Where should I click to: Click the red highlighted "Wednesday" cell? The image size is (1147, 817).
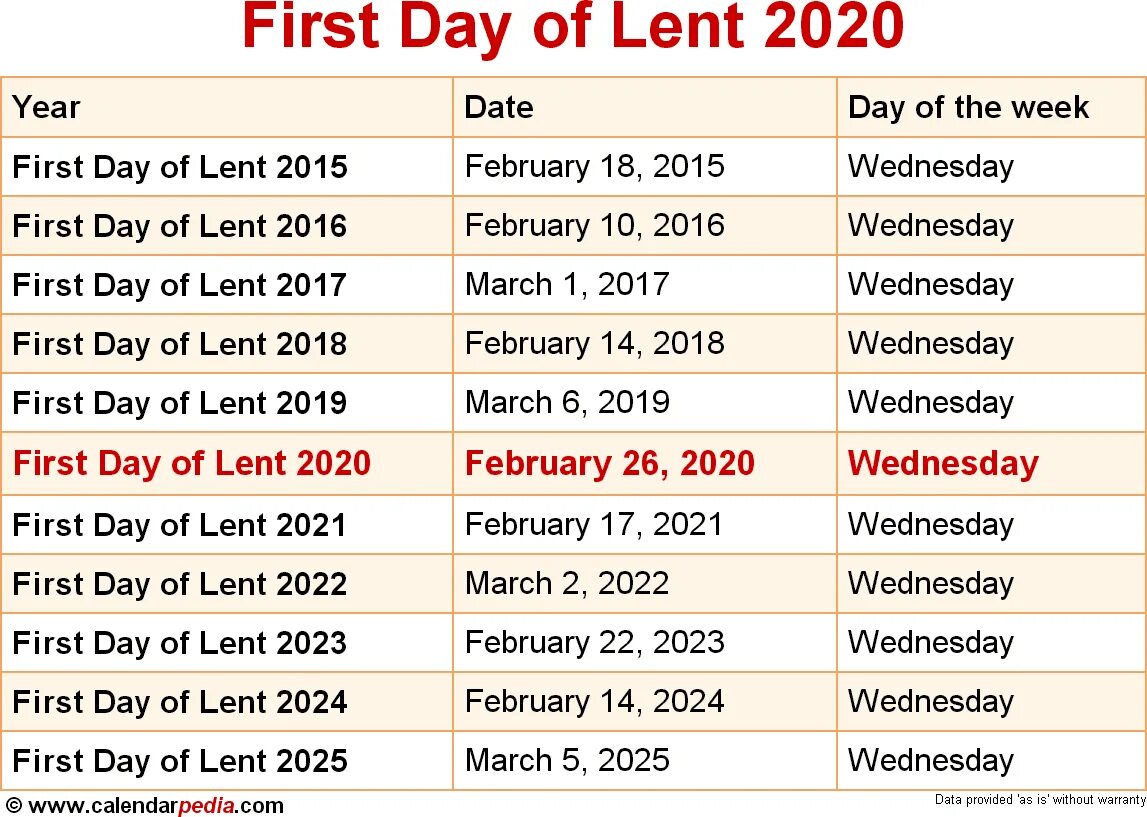point(943,463)
